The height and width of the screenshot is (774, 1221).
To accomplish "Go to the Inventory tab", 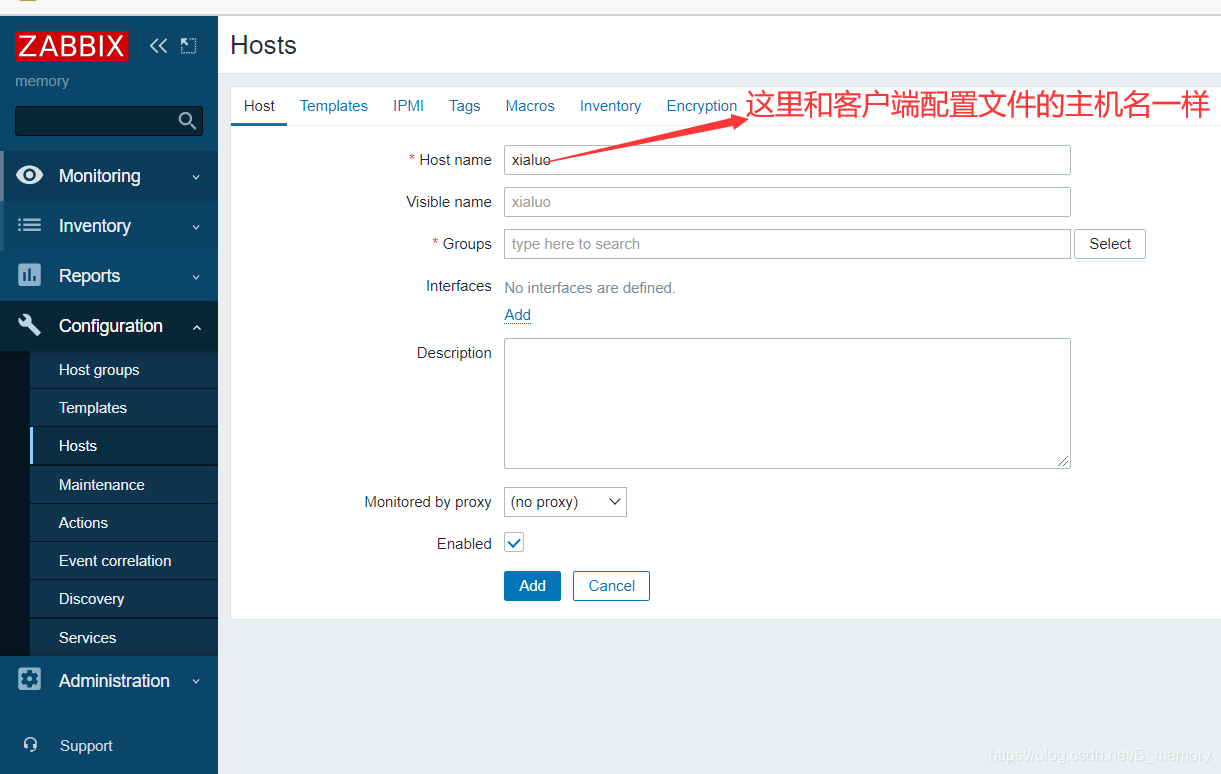I will click(610, 106).
